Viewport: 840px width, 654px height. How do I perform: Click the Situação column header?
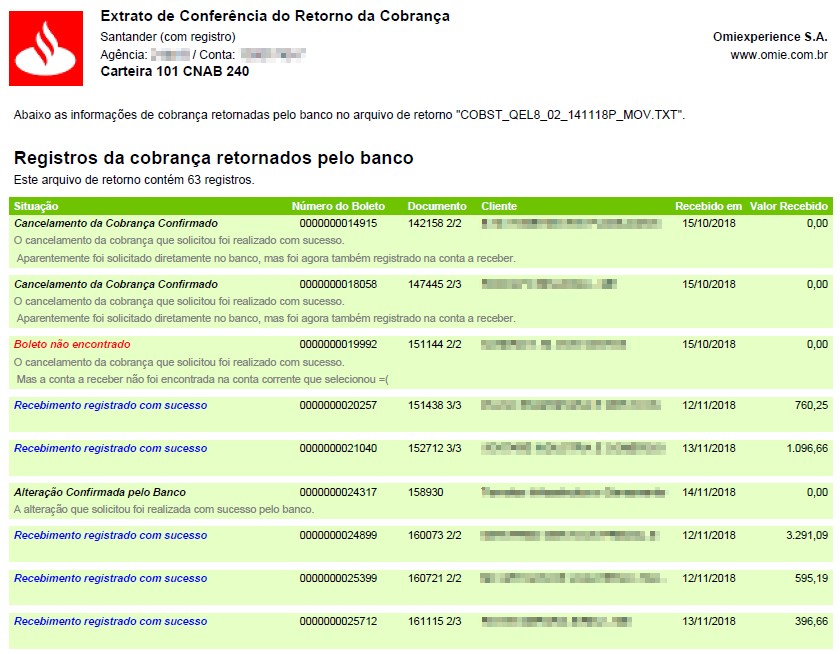pyautogui.click(x=36, y=206)
